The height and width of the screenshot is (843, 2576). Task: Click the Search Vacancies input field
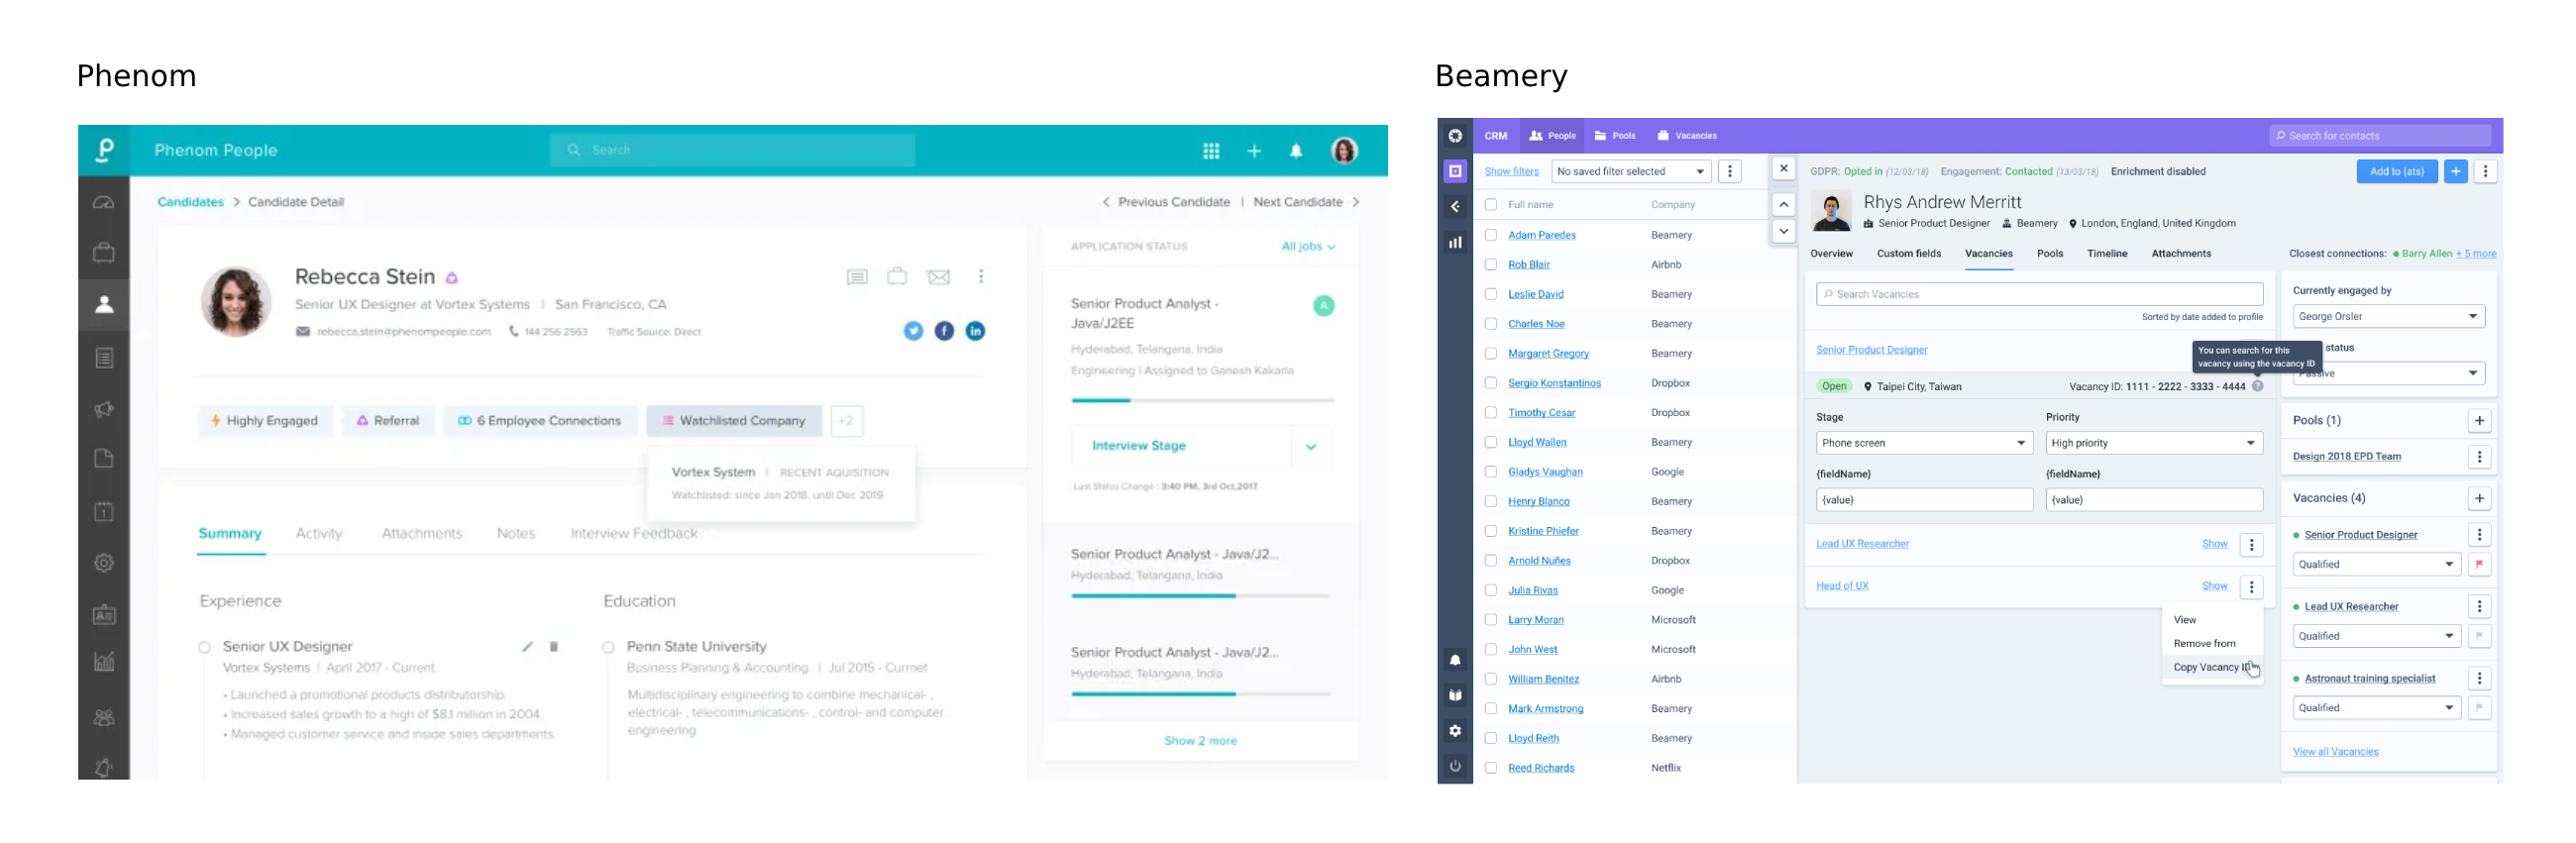click(x=2038, y=294)
